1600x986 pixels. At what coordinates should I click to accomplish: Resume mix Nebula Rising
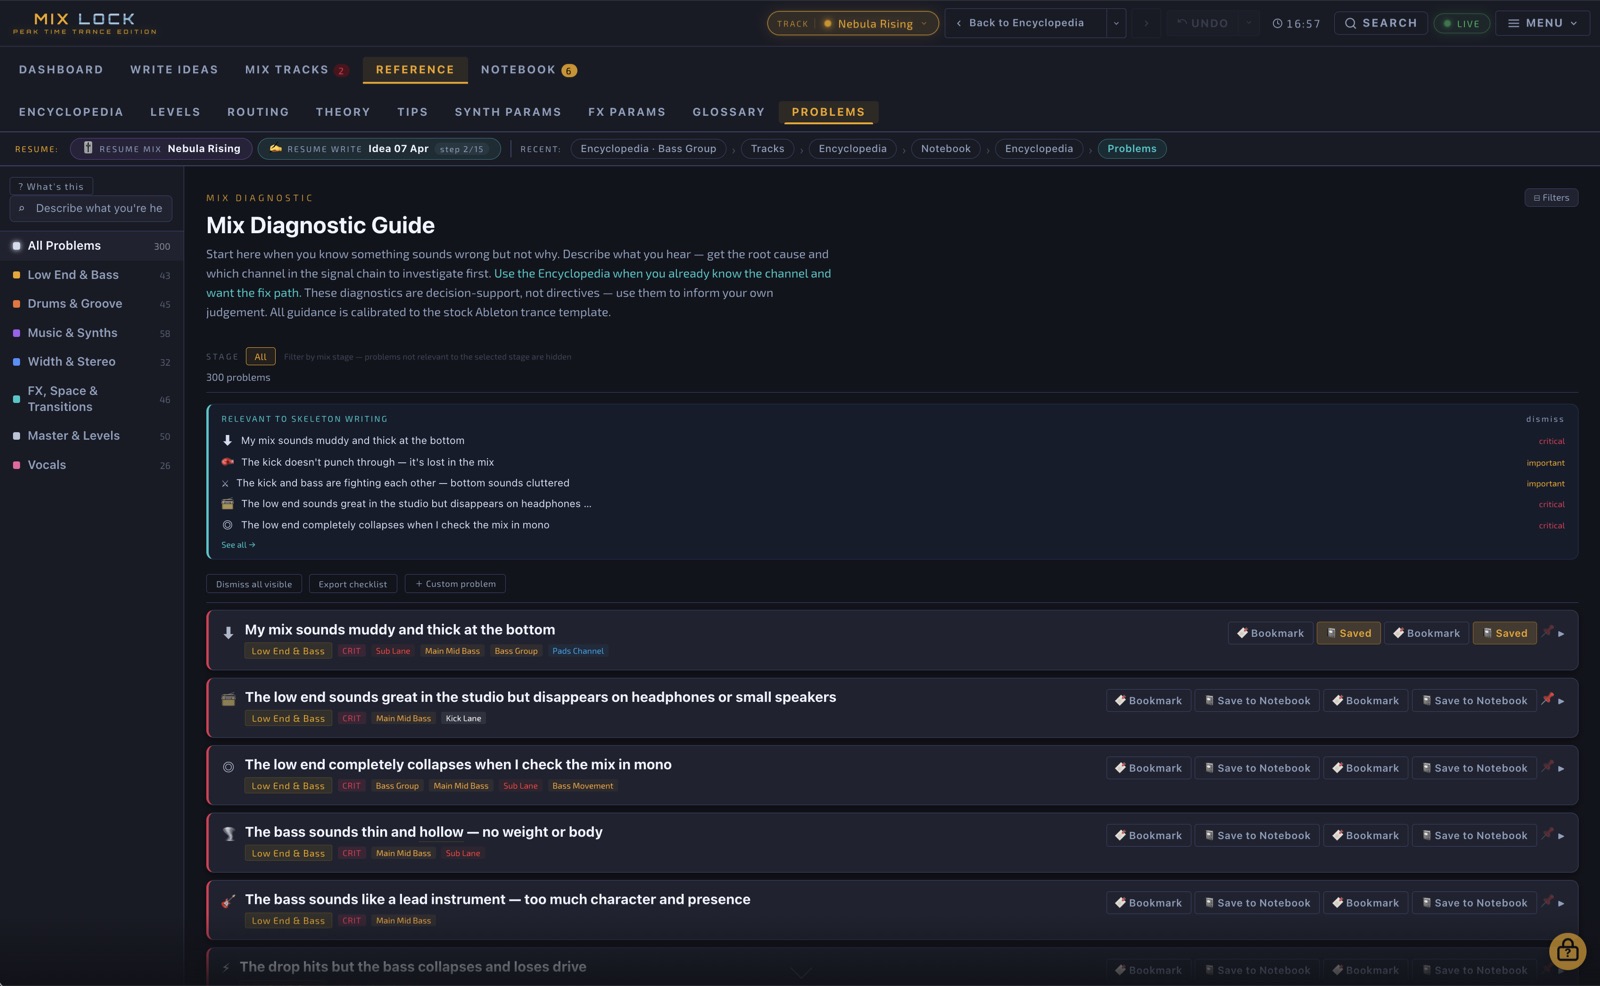[161, 149]
